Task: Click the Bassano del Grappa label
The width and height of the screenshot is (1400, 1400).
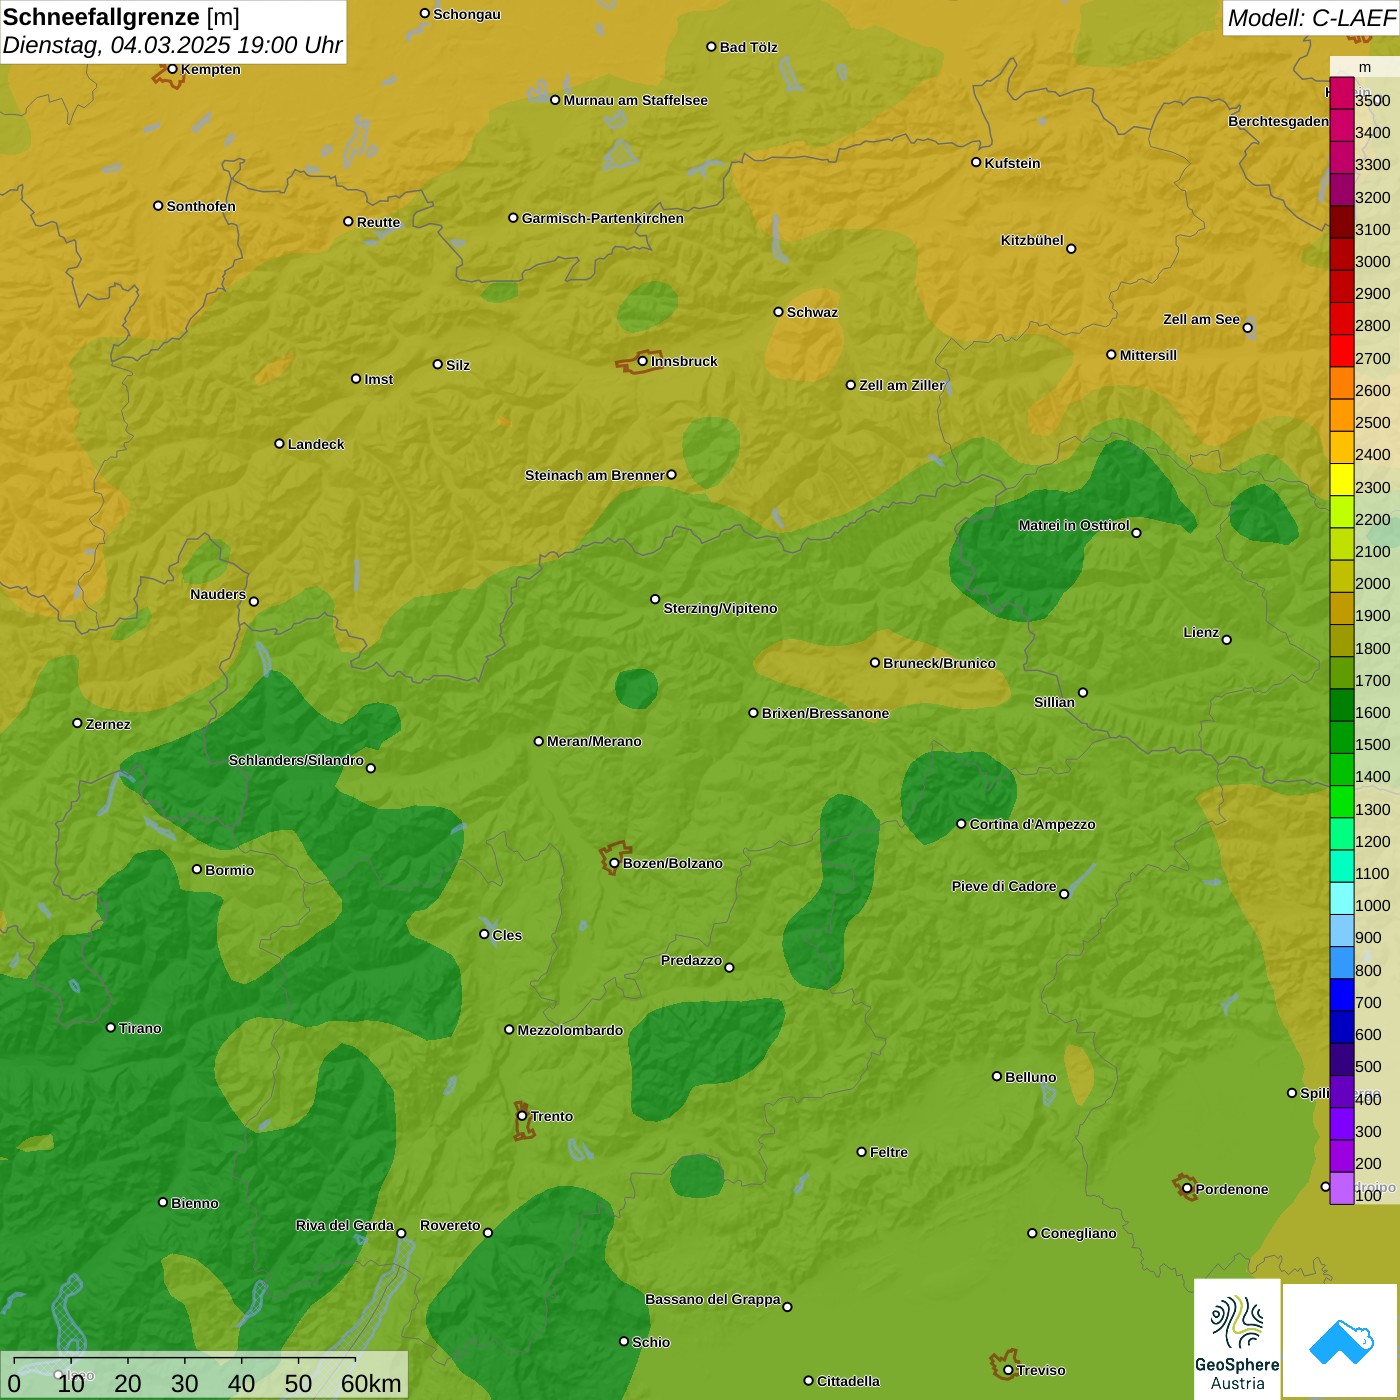Action: click(713, 1299)
